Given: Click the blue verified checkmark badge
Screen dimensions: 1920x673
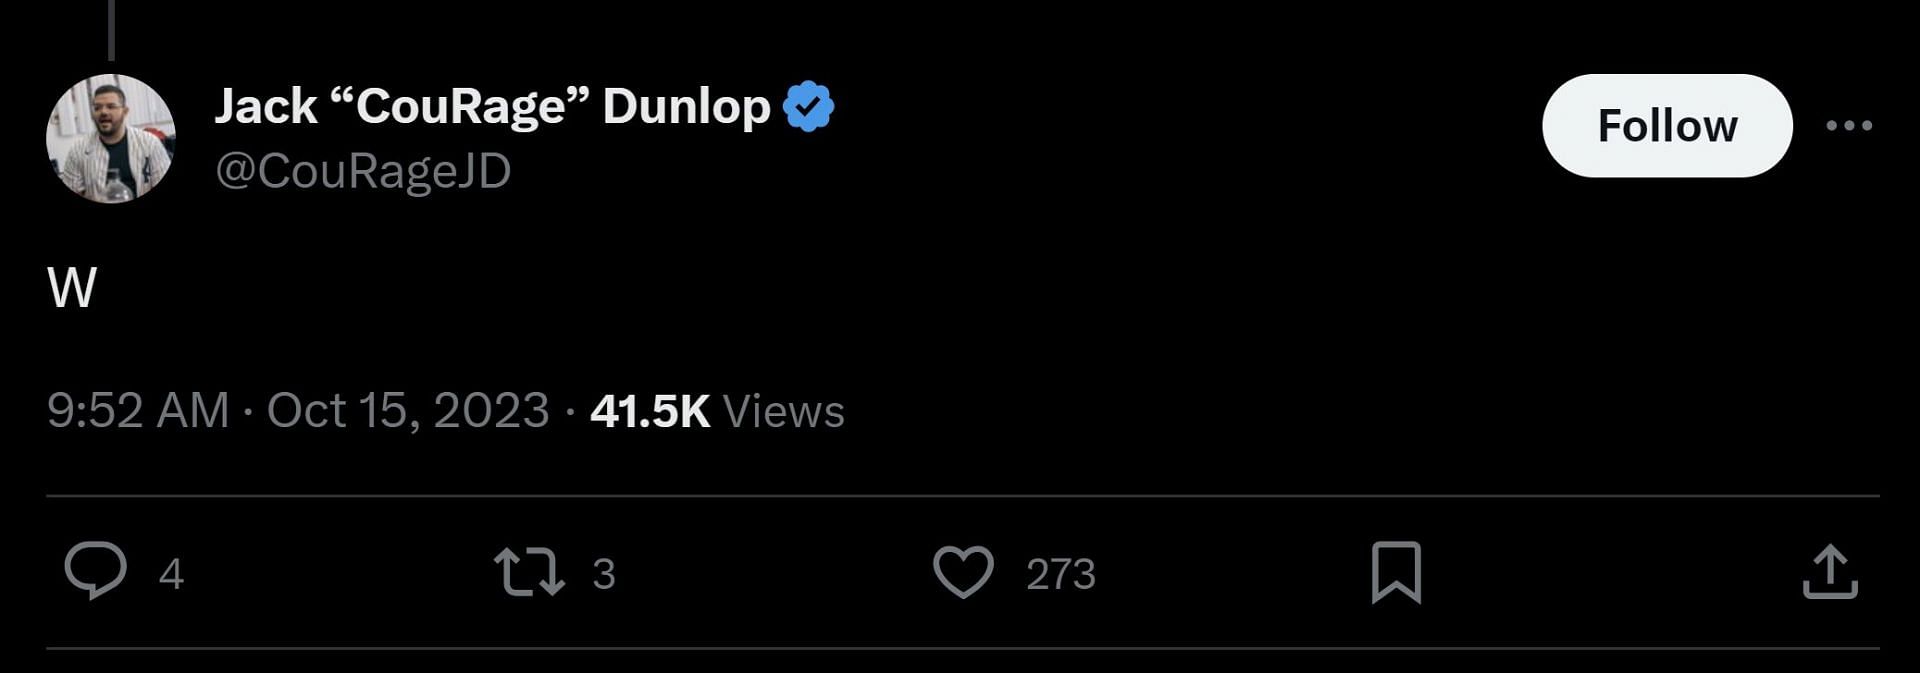Looking at the screenshot, I should (809, 106).
